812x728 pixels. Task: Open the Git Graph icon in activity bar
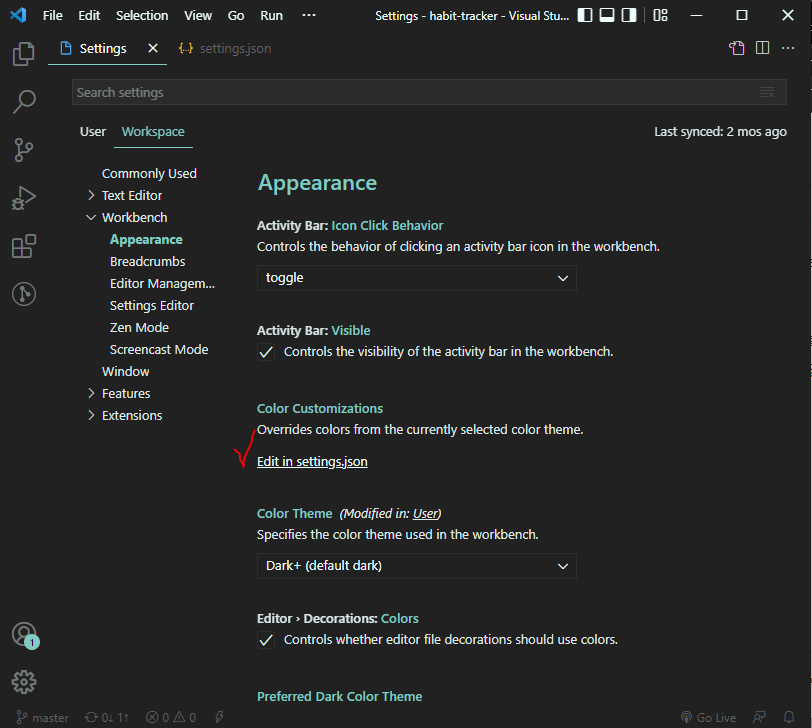click(x=23, y=294)
